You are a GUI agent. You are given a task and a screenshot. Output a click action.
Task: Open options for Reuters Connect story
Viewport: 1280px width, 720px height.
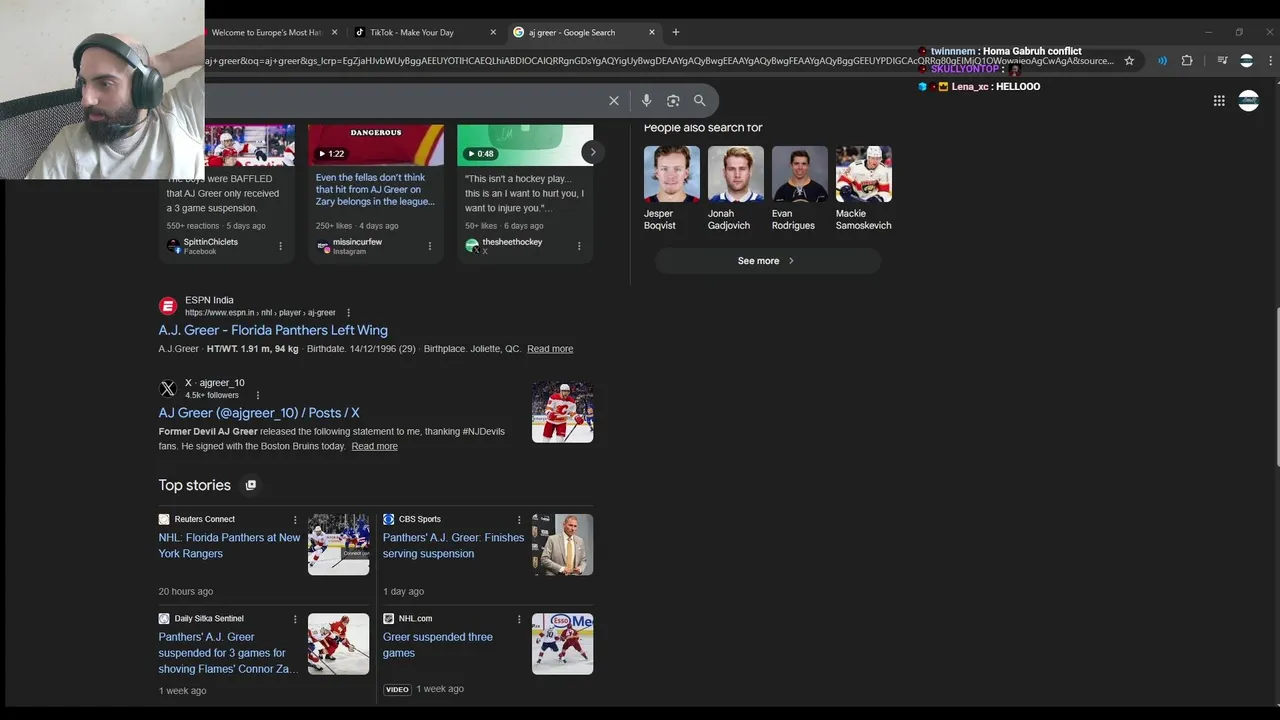[295, 520]
